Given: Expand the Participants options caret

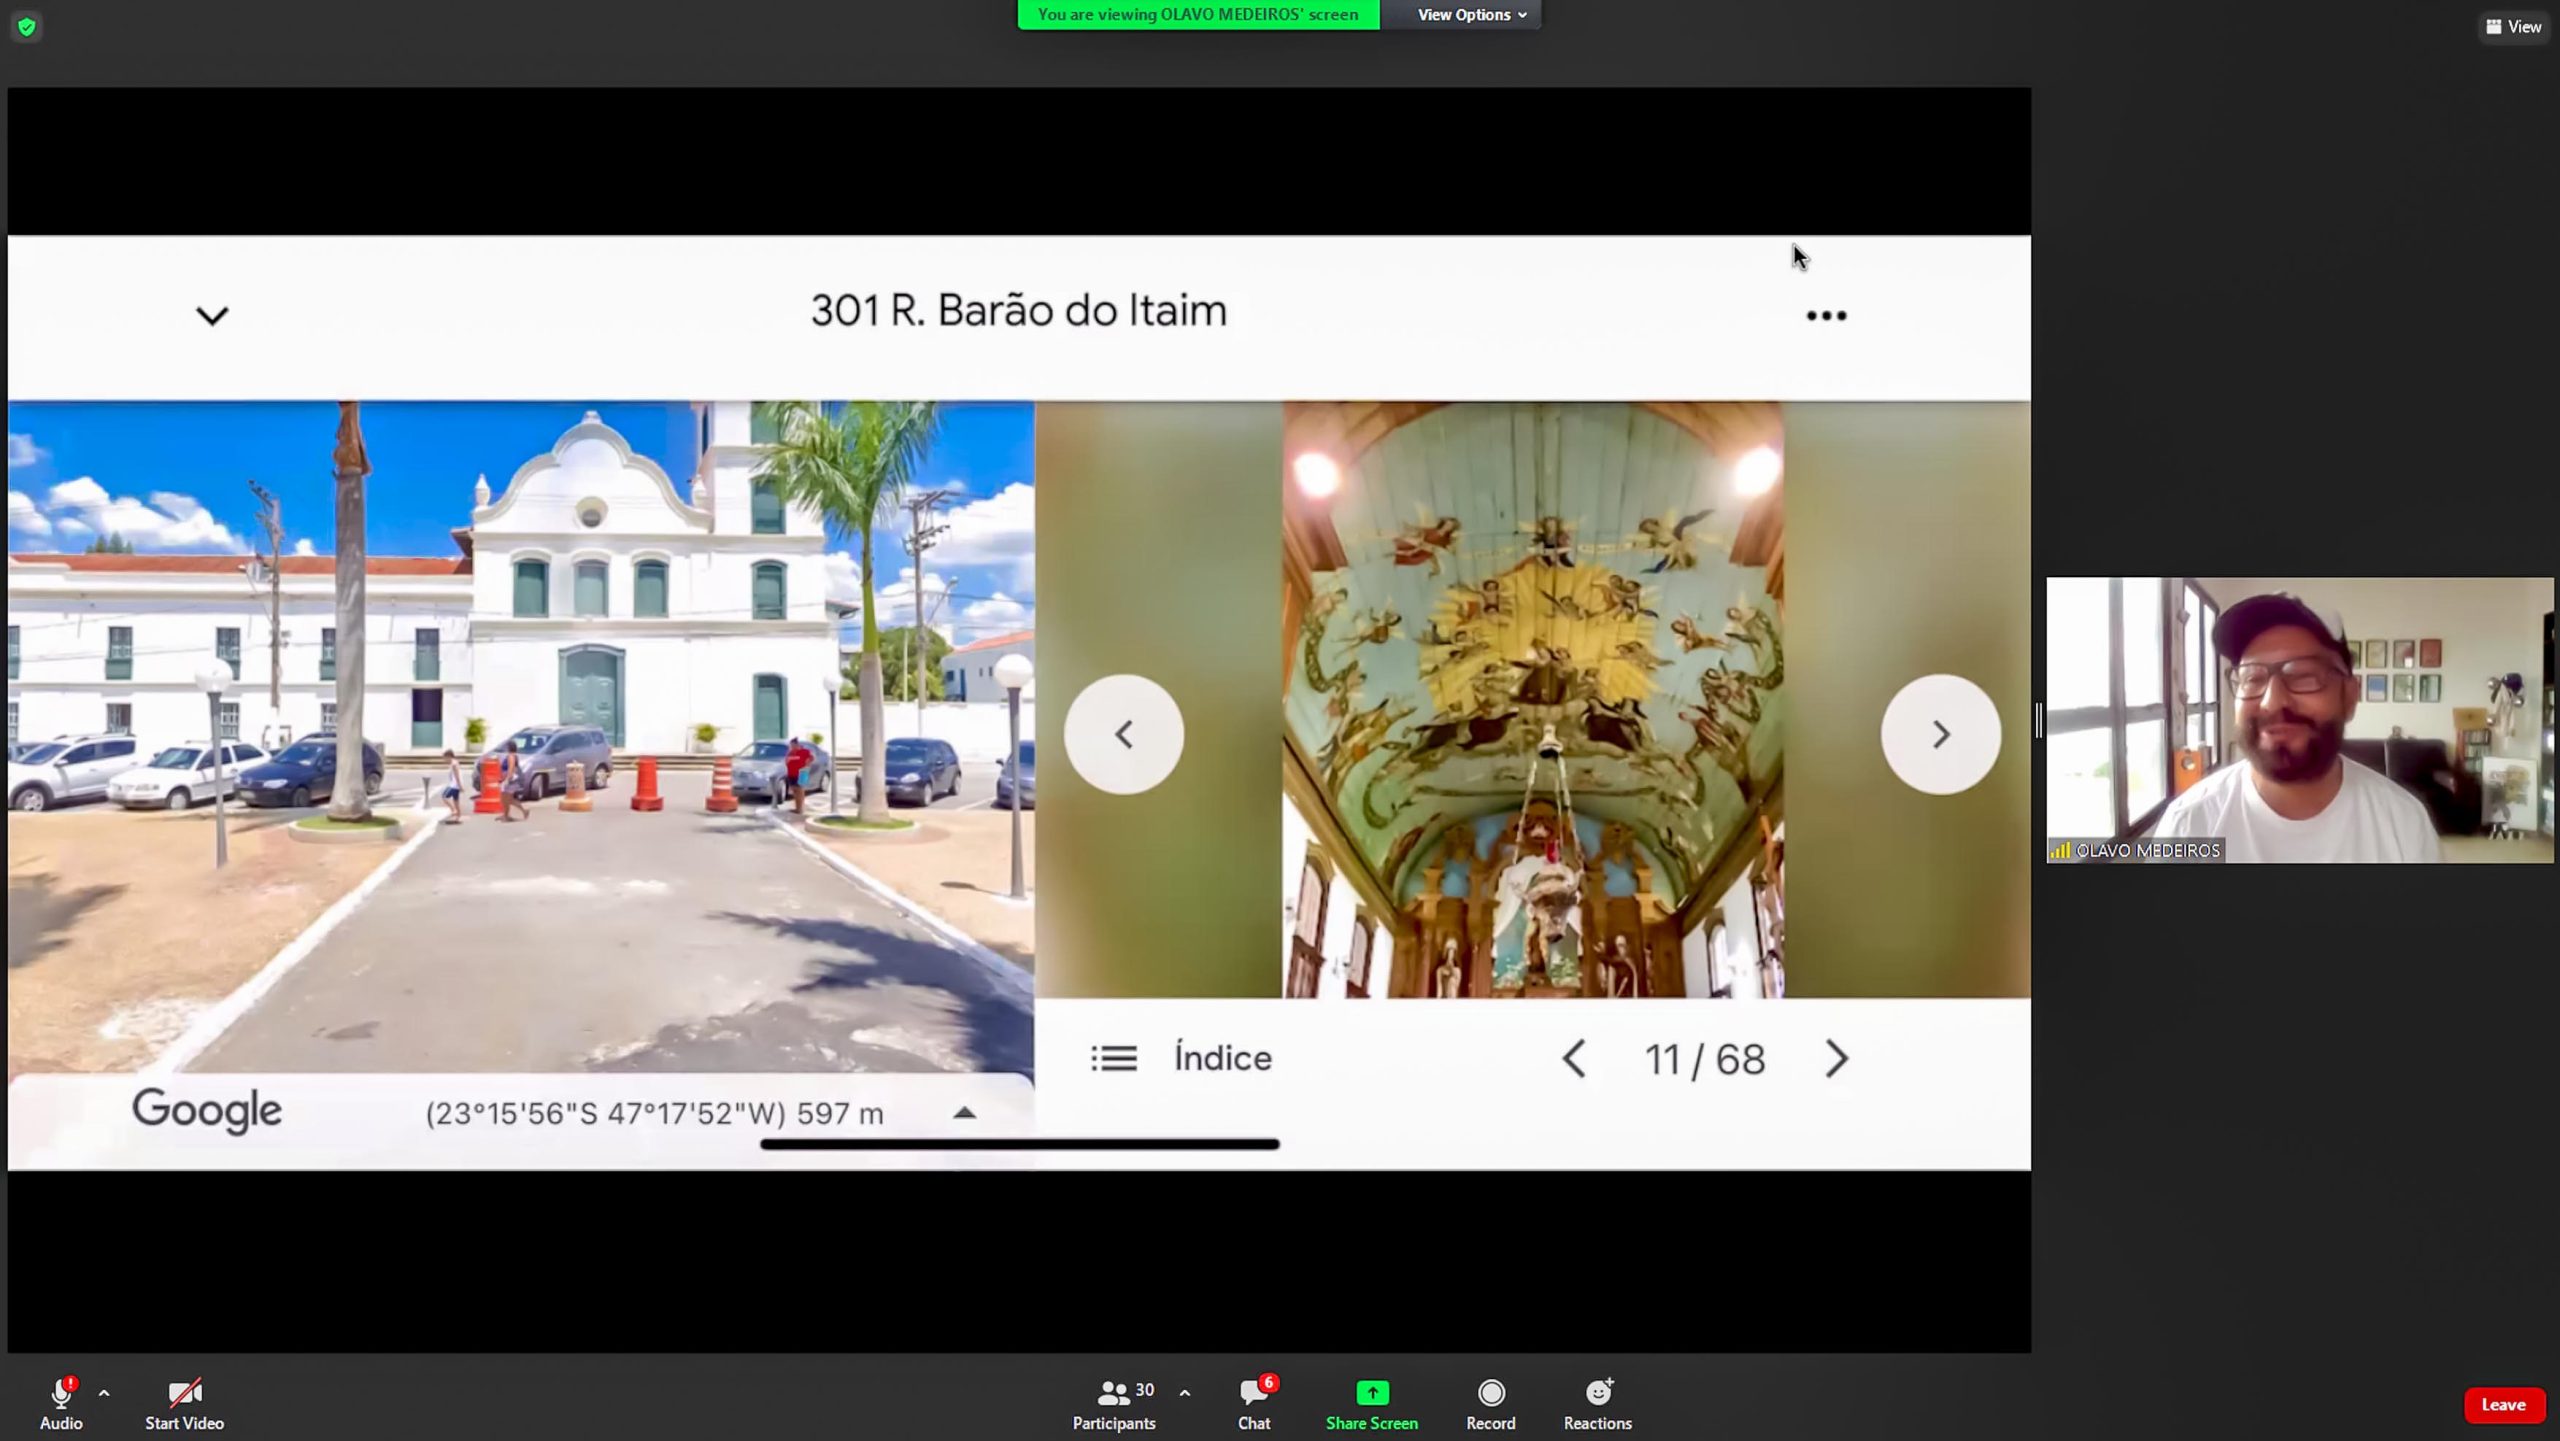Looking at the screenshot, I should [x=1184, y=1392].
